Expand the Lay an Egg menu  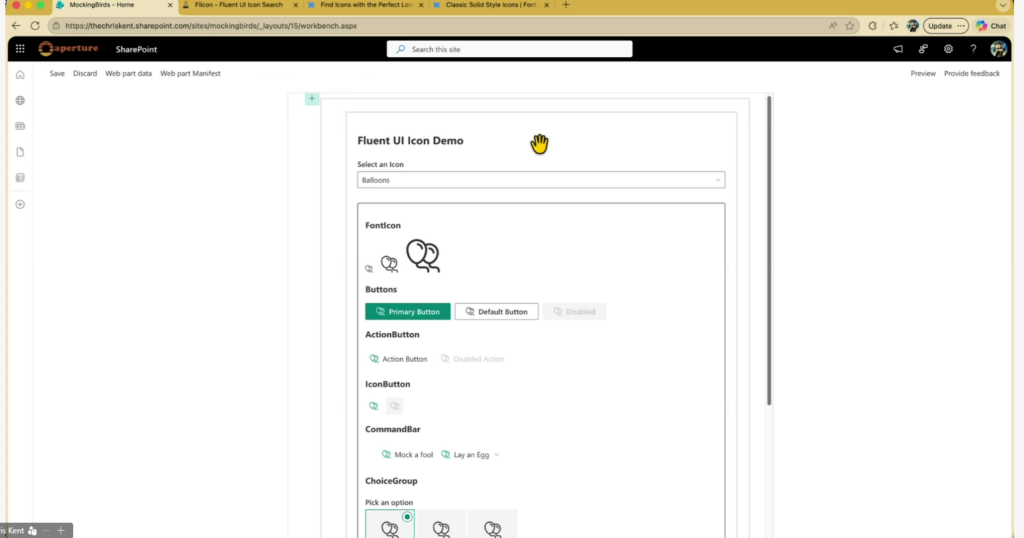470,455
